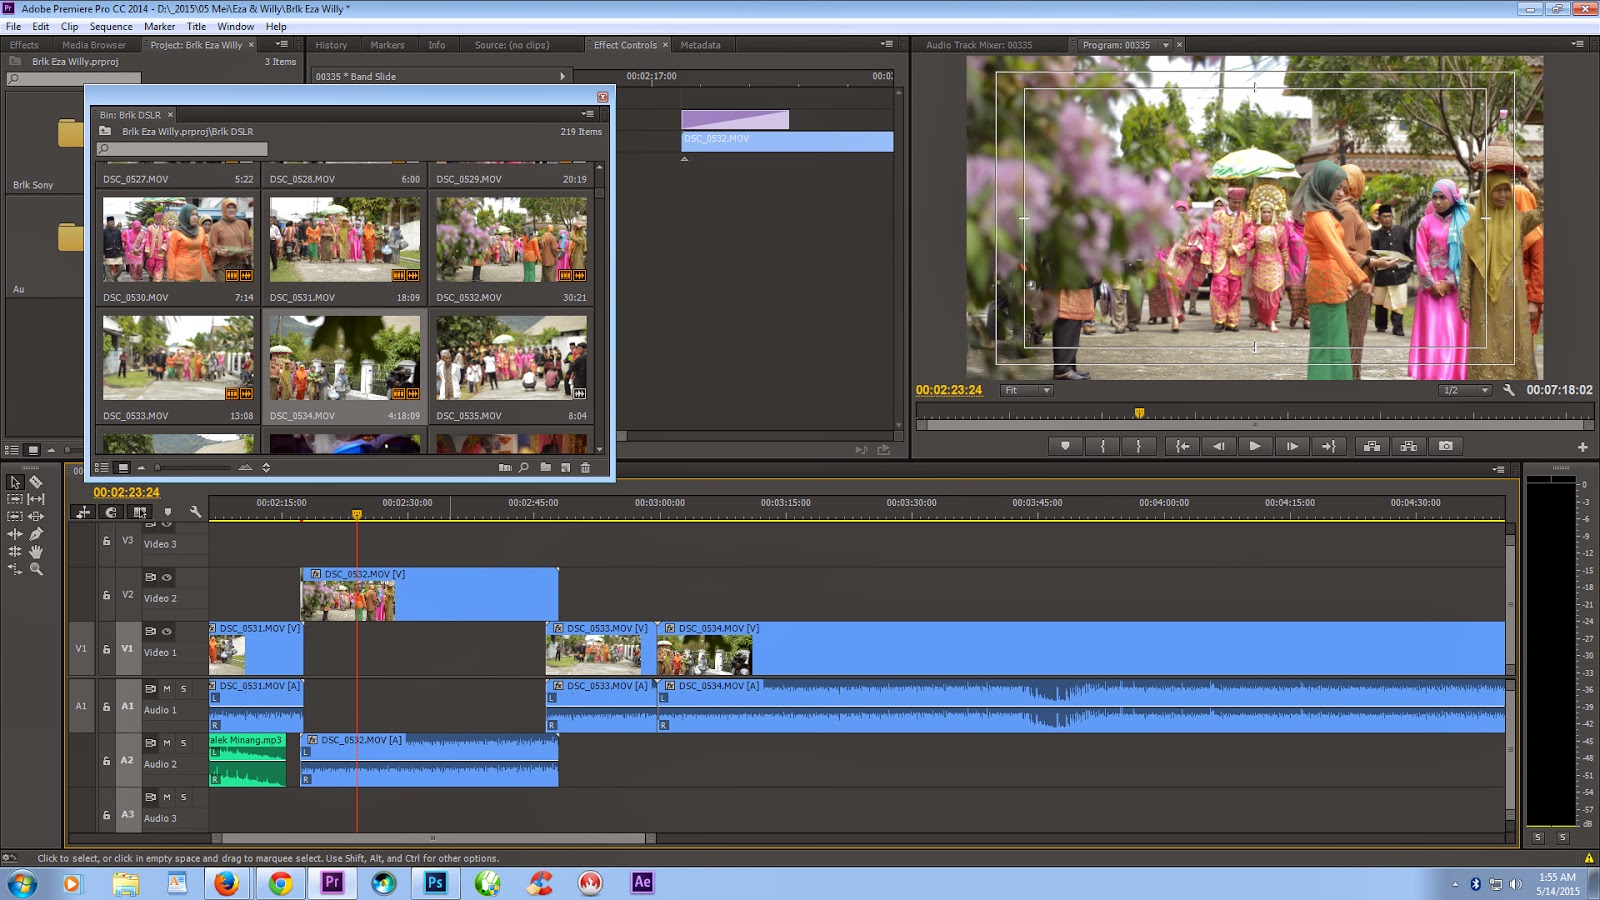Toggle insert sequences as nests option
The image size is (1600, 900).
(x=83, y=512)
